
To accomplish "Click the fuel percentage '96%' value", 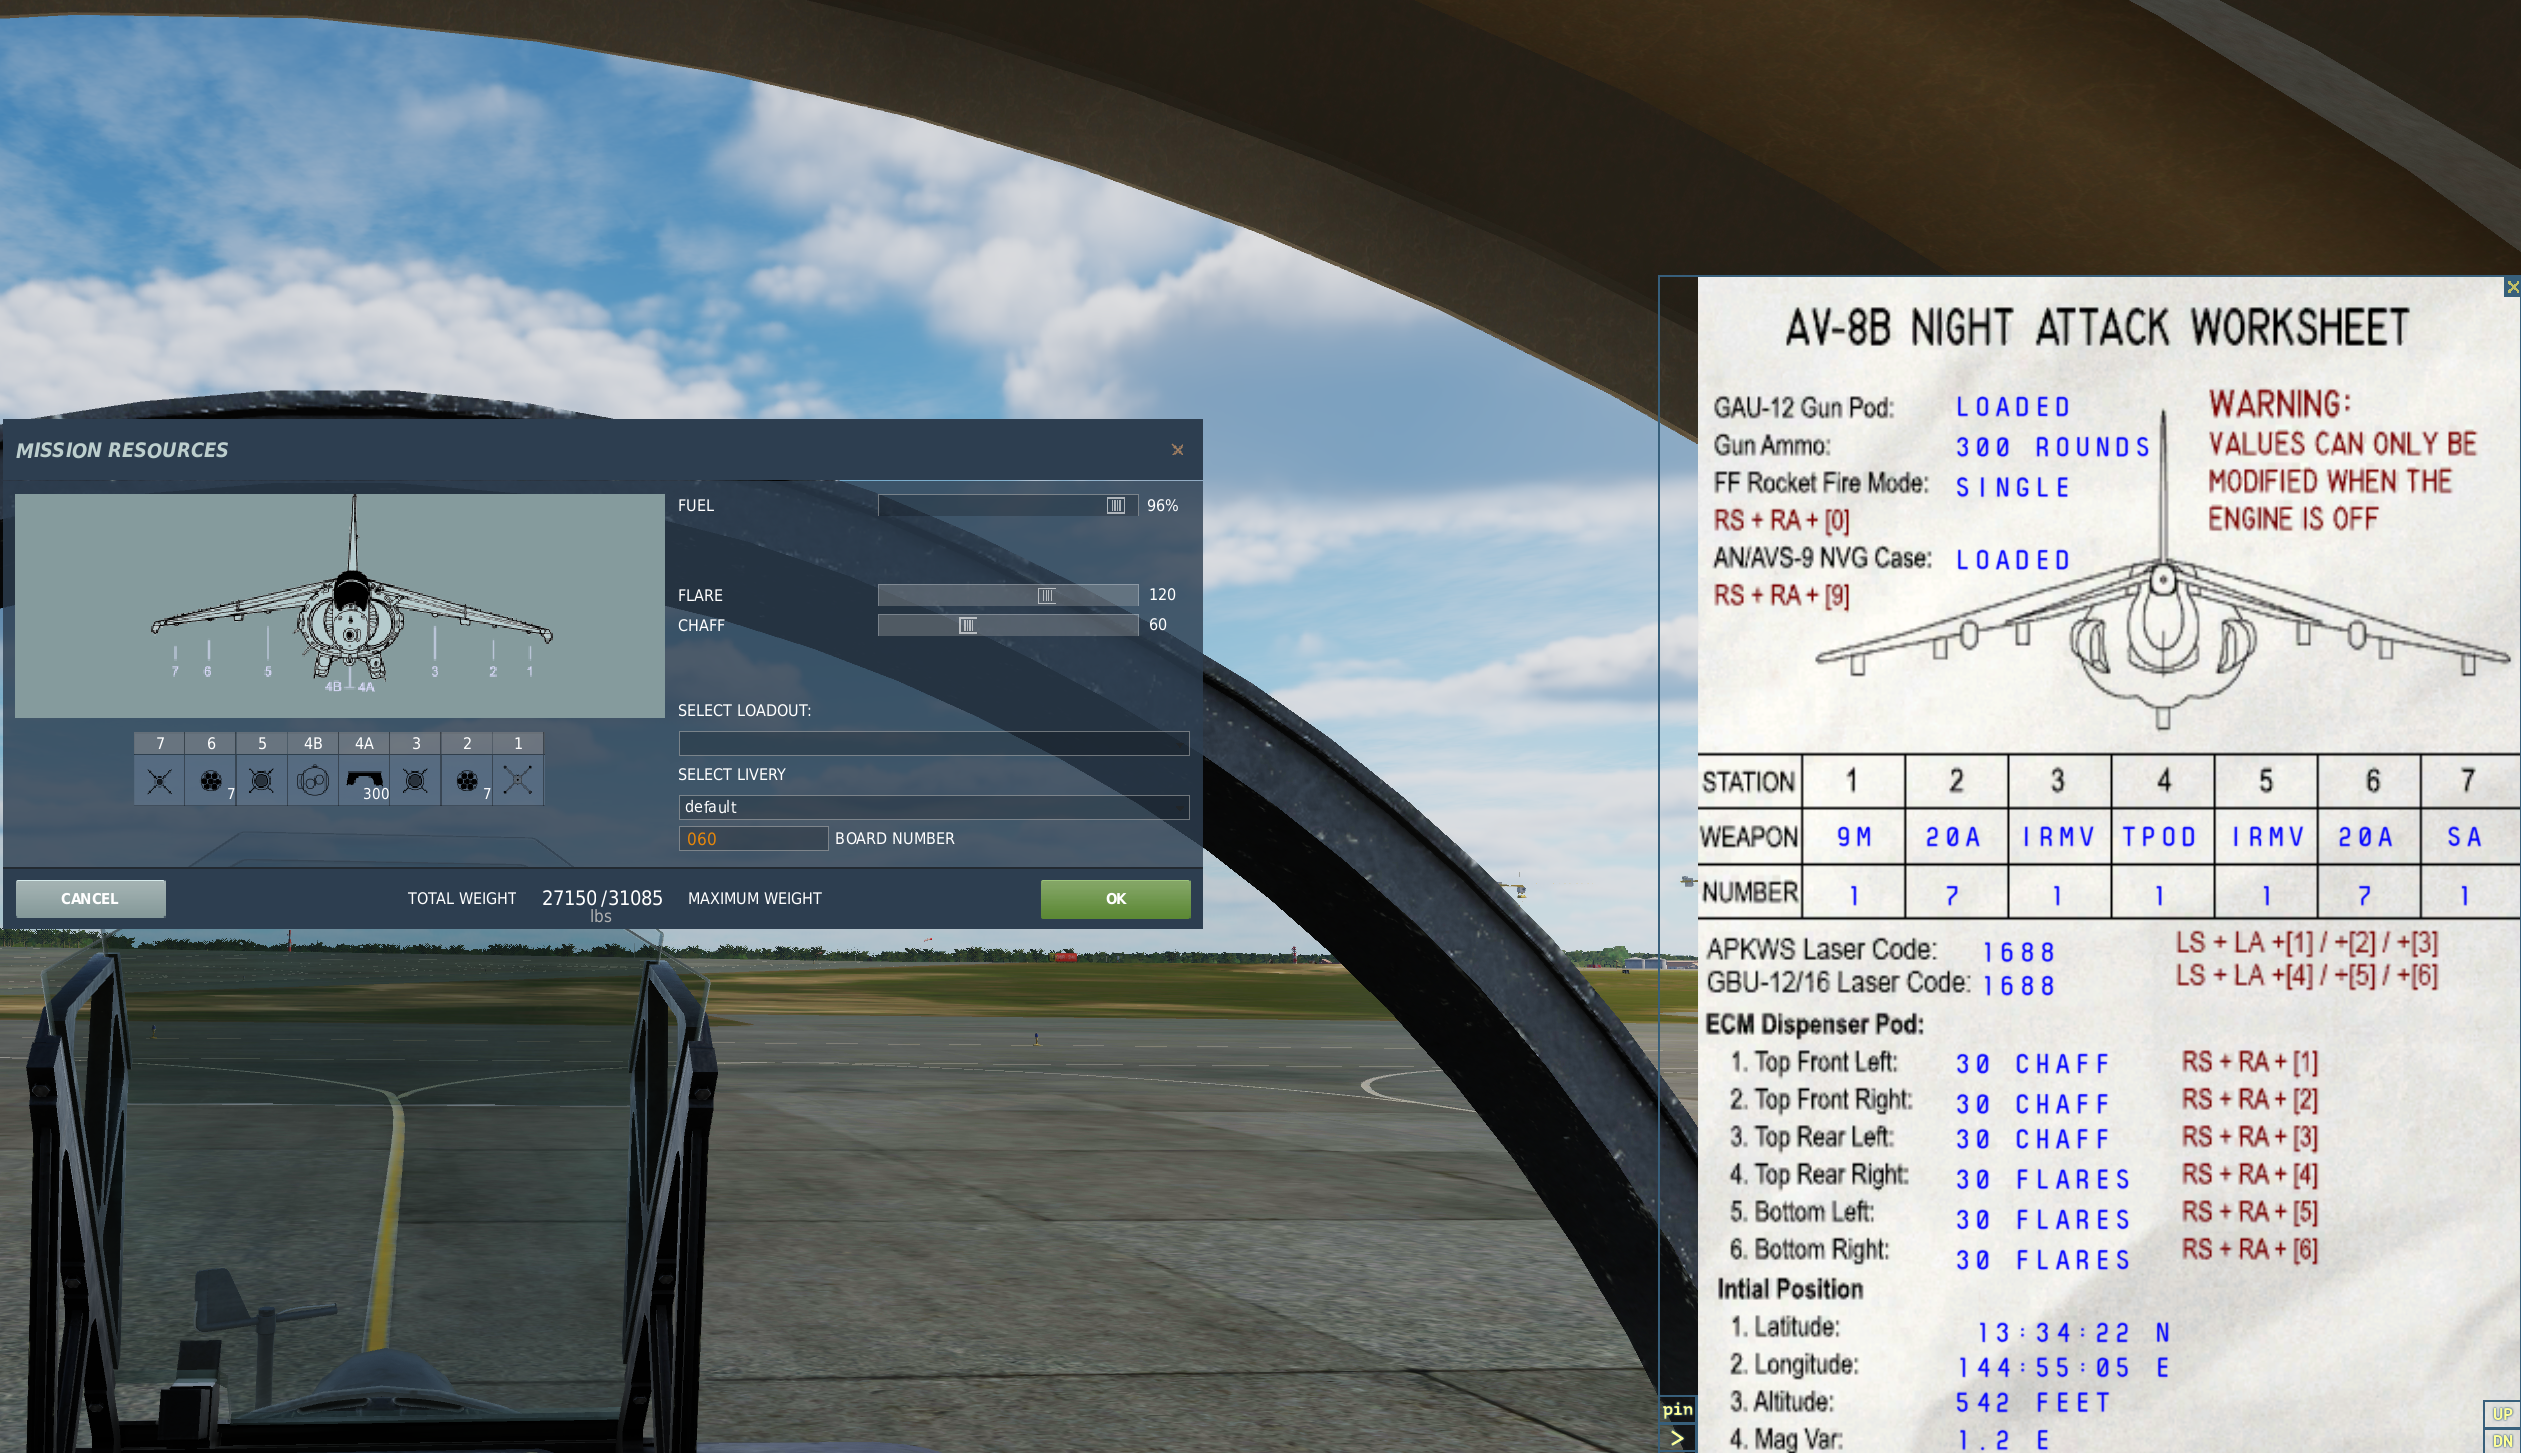I will [x=1162, y=506].
